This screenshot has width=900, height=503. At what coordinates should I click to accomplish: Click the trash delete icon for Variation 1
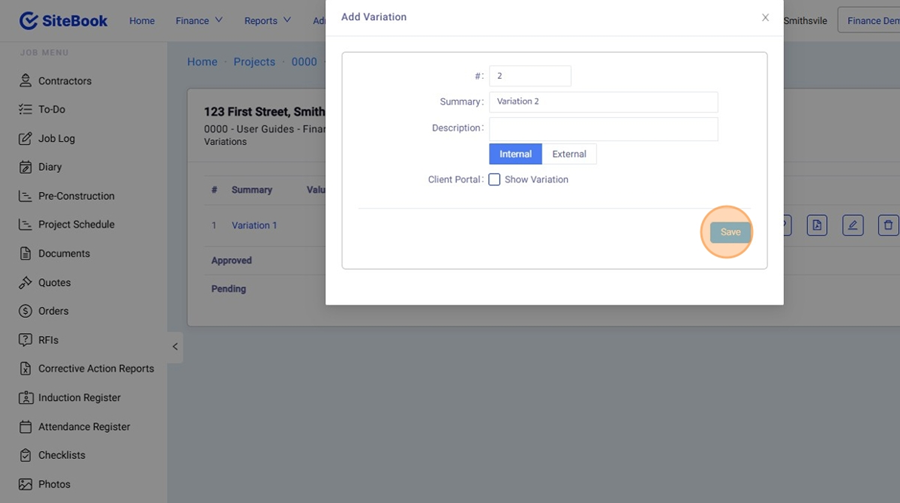click(x=887, y=225)
